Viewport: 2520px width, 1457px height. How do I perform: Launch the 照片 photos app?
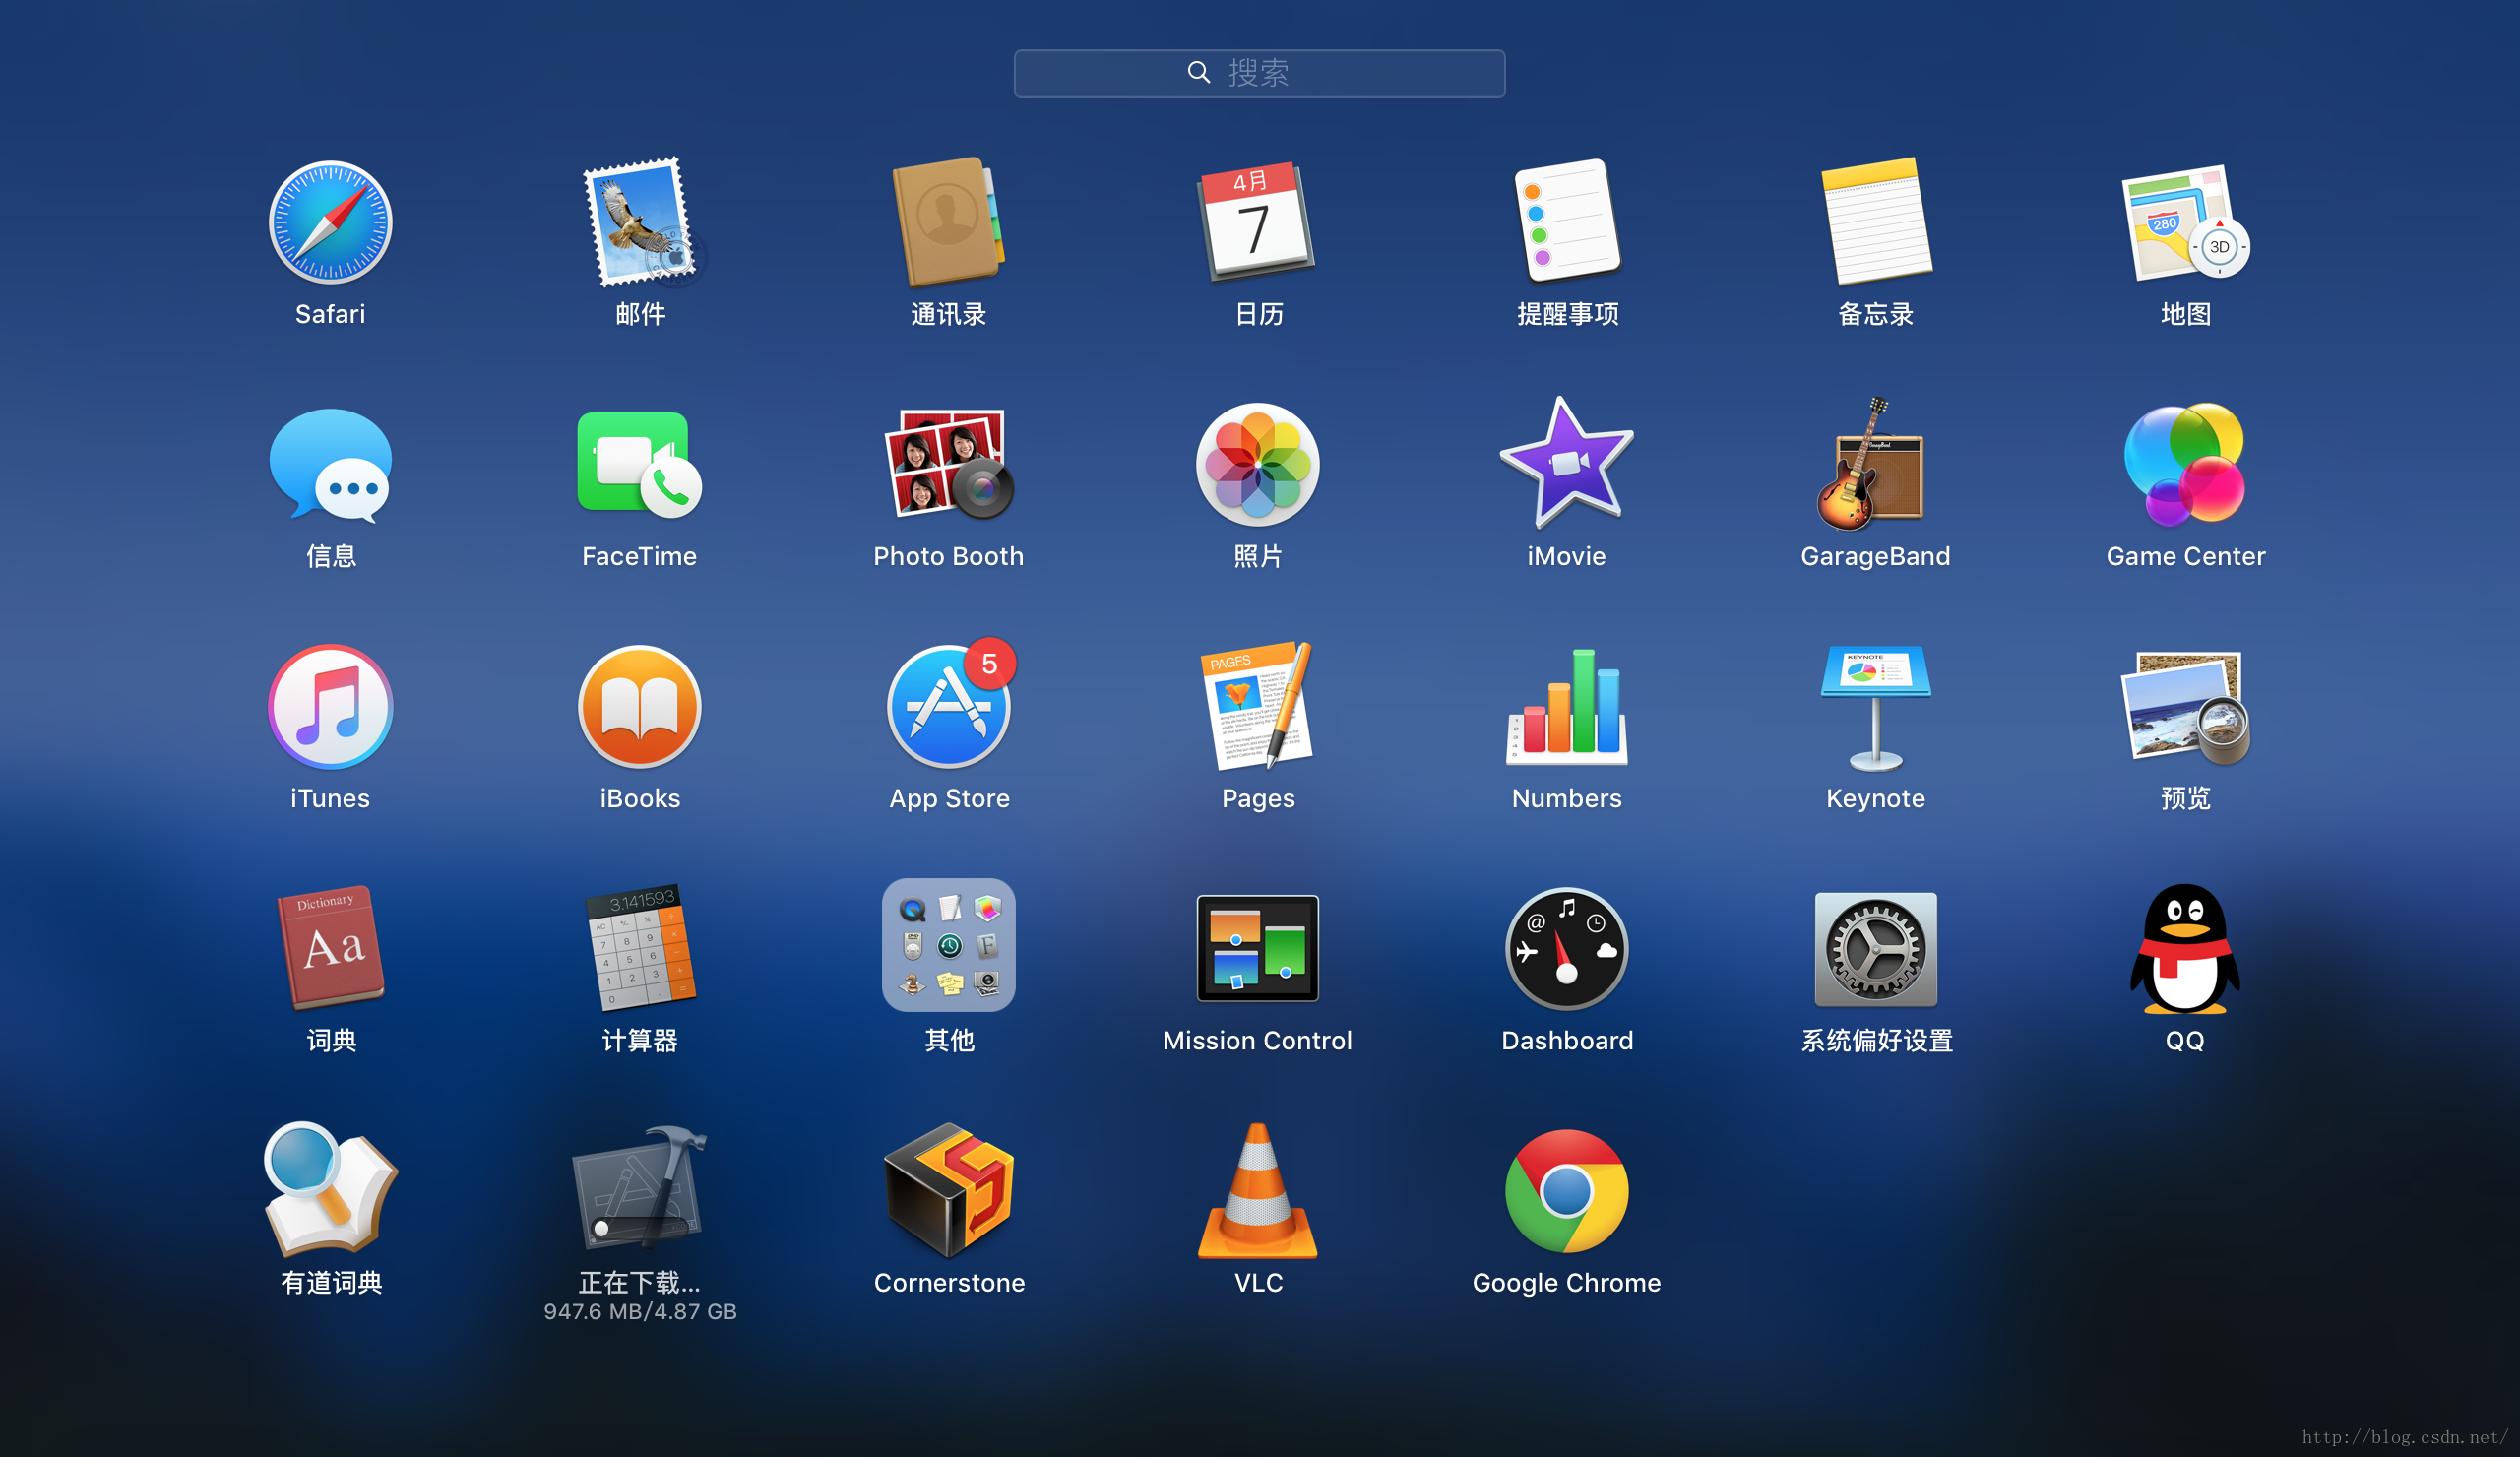pos(1258,465)
